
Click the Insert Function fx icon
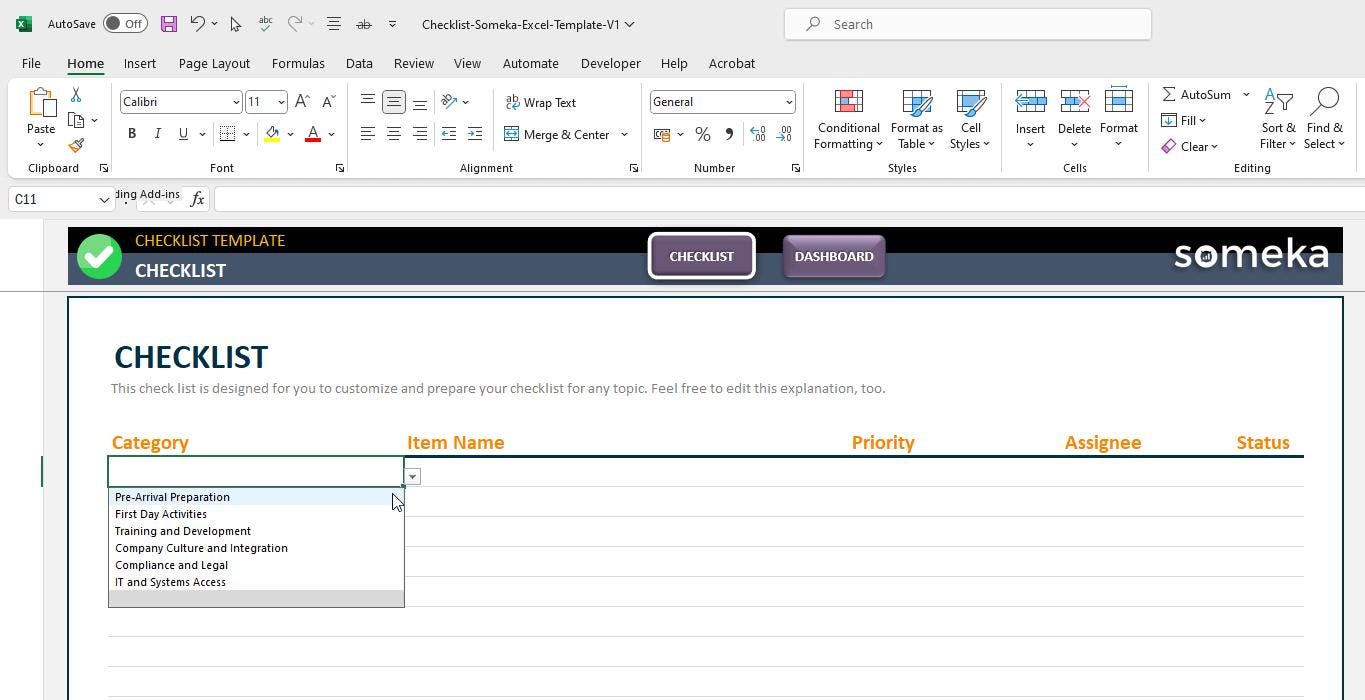[x=197, y=199]
